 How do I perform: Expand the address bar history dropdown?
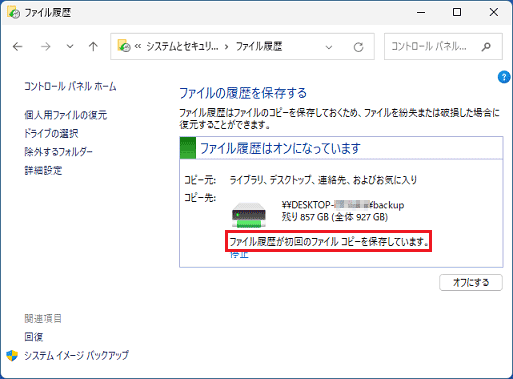pyautogui.click(x=329, y=47)
